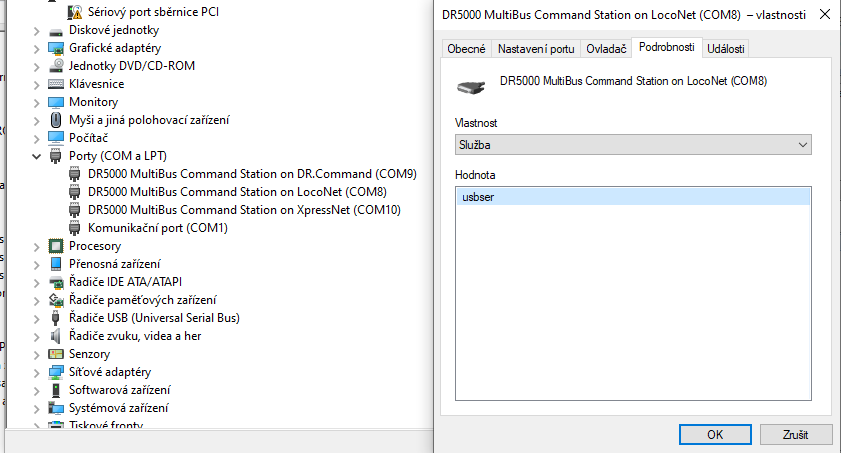Click the Síťové adaptéry network icon
This screenshot has width=841, height=453.
57,372
